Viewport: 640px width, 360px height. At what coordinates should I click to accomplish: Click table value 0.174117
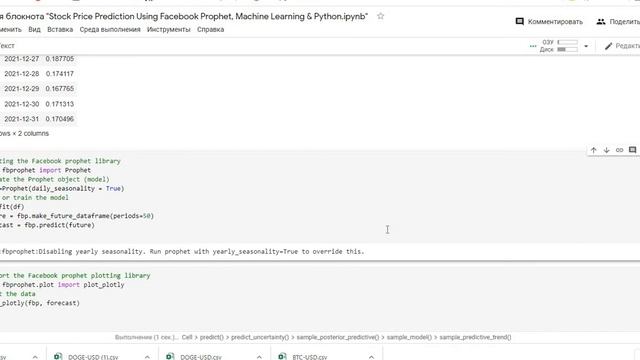click(60, 74)
